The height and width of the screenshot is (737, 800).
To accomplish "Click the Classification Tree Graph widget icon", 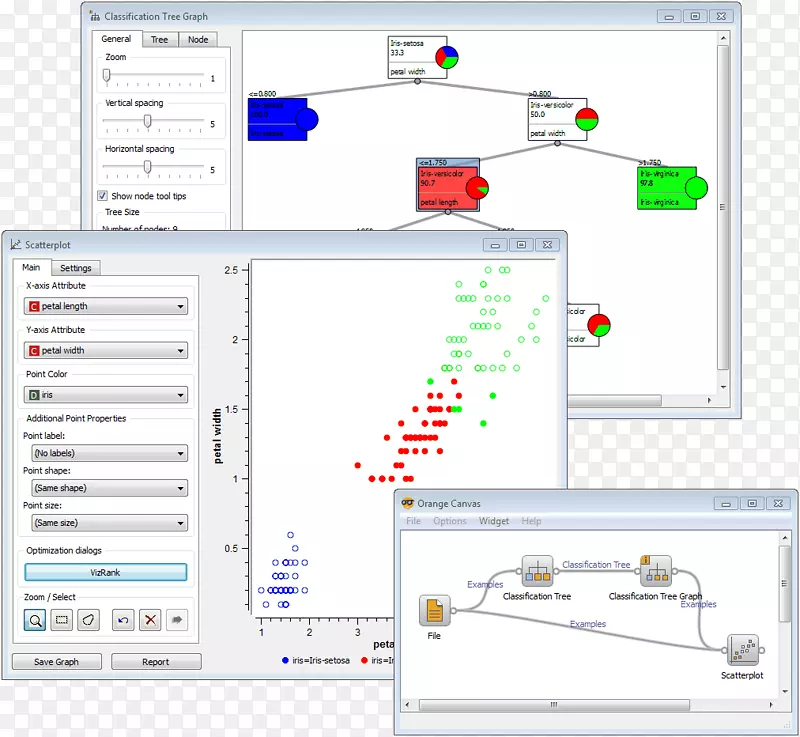I will coord(656,572).
